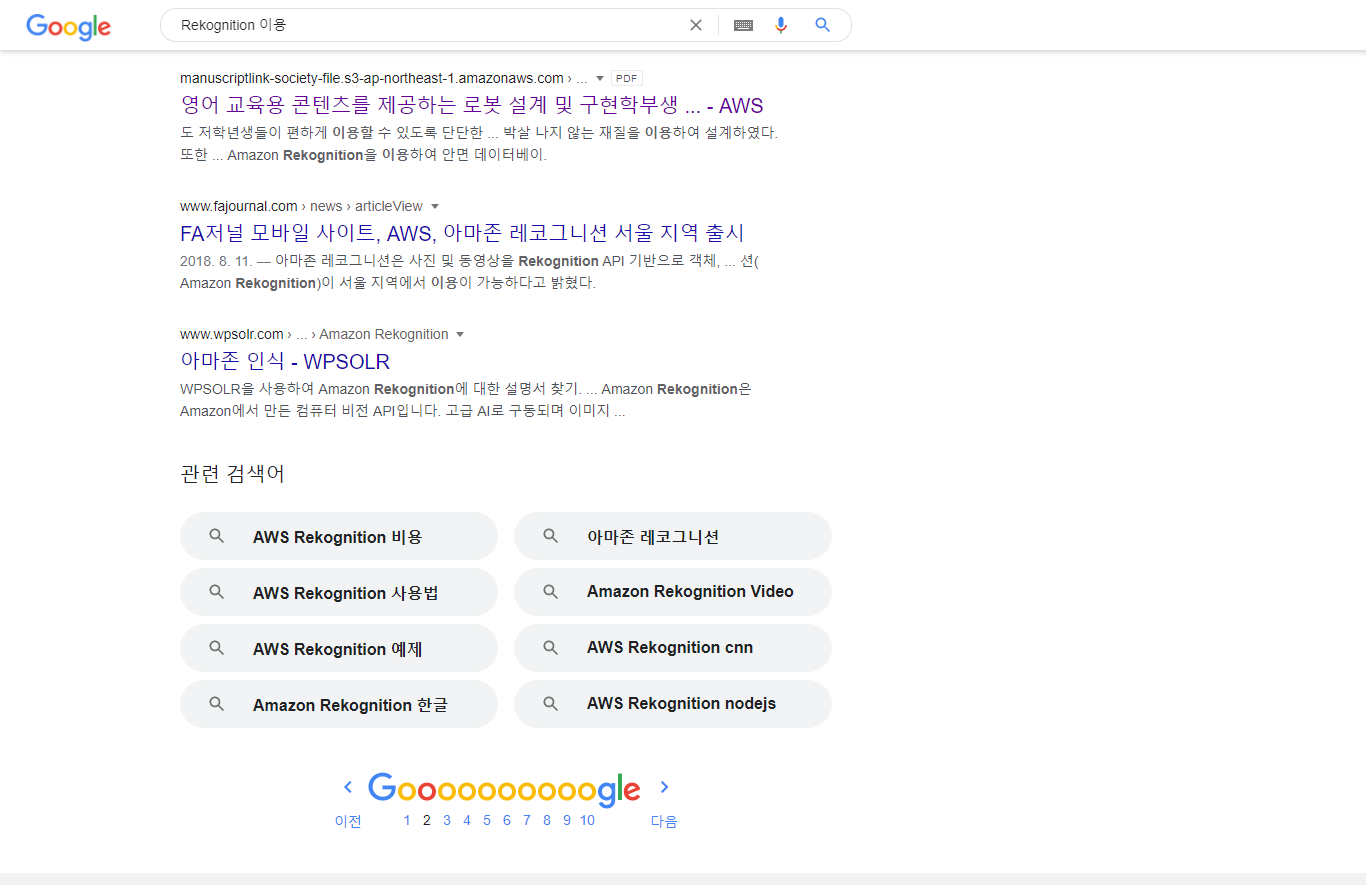The image size is (1366, 885).
Task: Open the "FA저널 모바일 사이트, AWS" result
Action: (462, 233)
